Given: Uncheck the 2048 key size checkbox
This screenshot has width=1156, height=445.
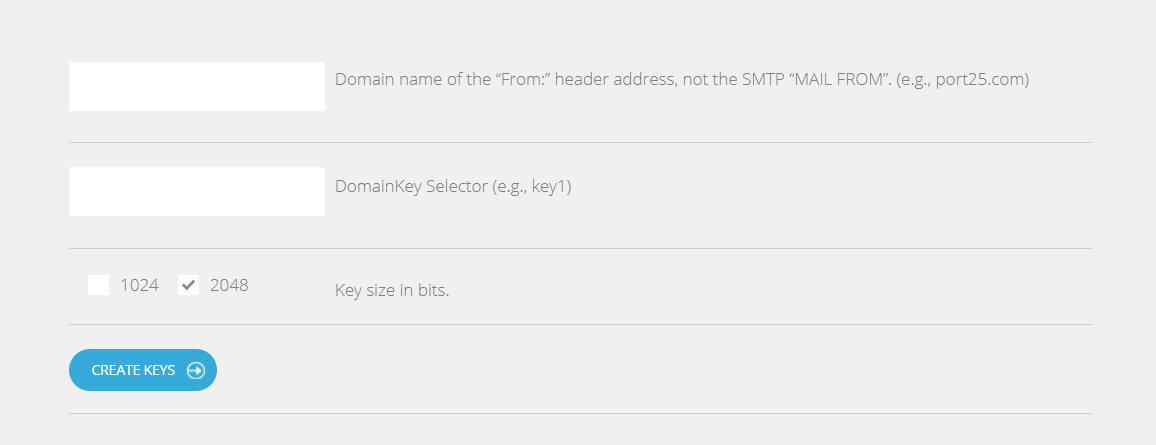Looking at the screenshot, I should [189, 285].
